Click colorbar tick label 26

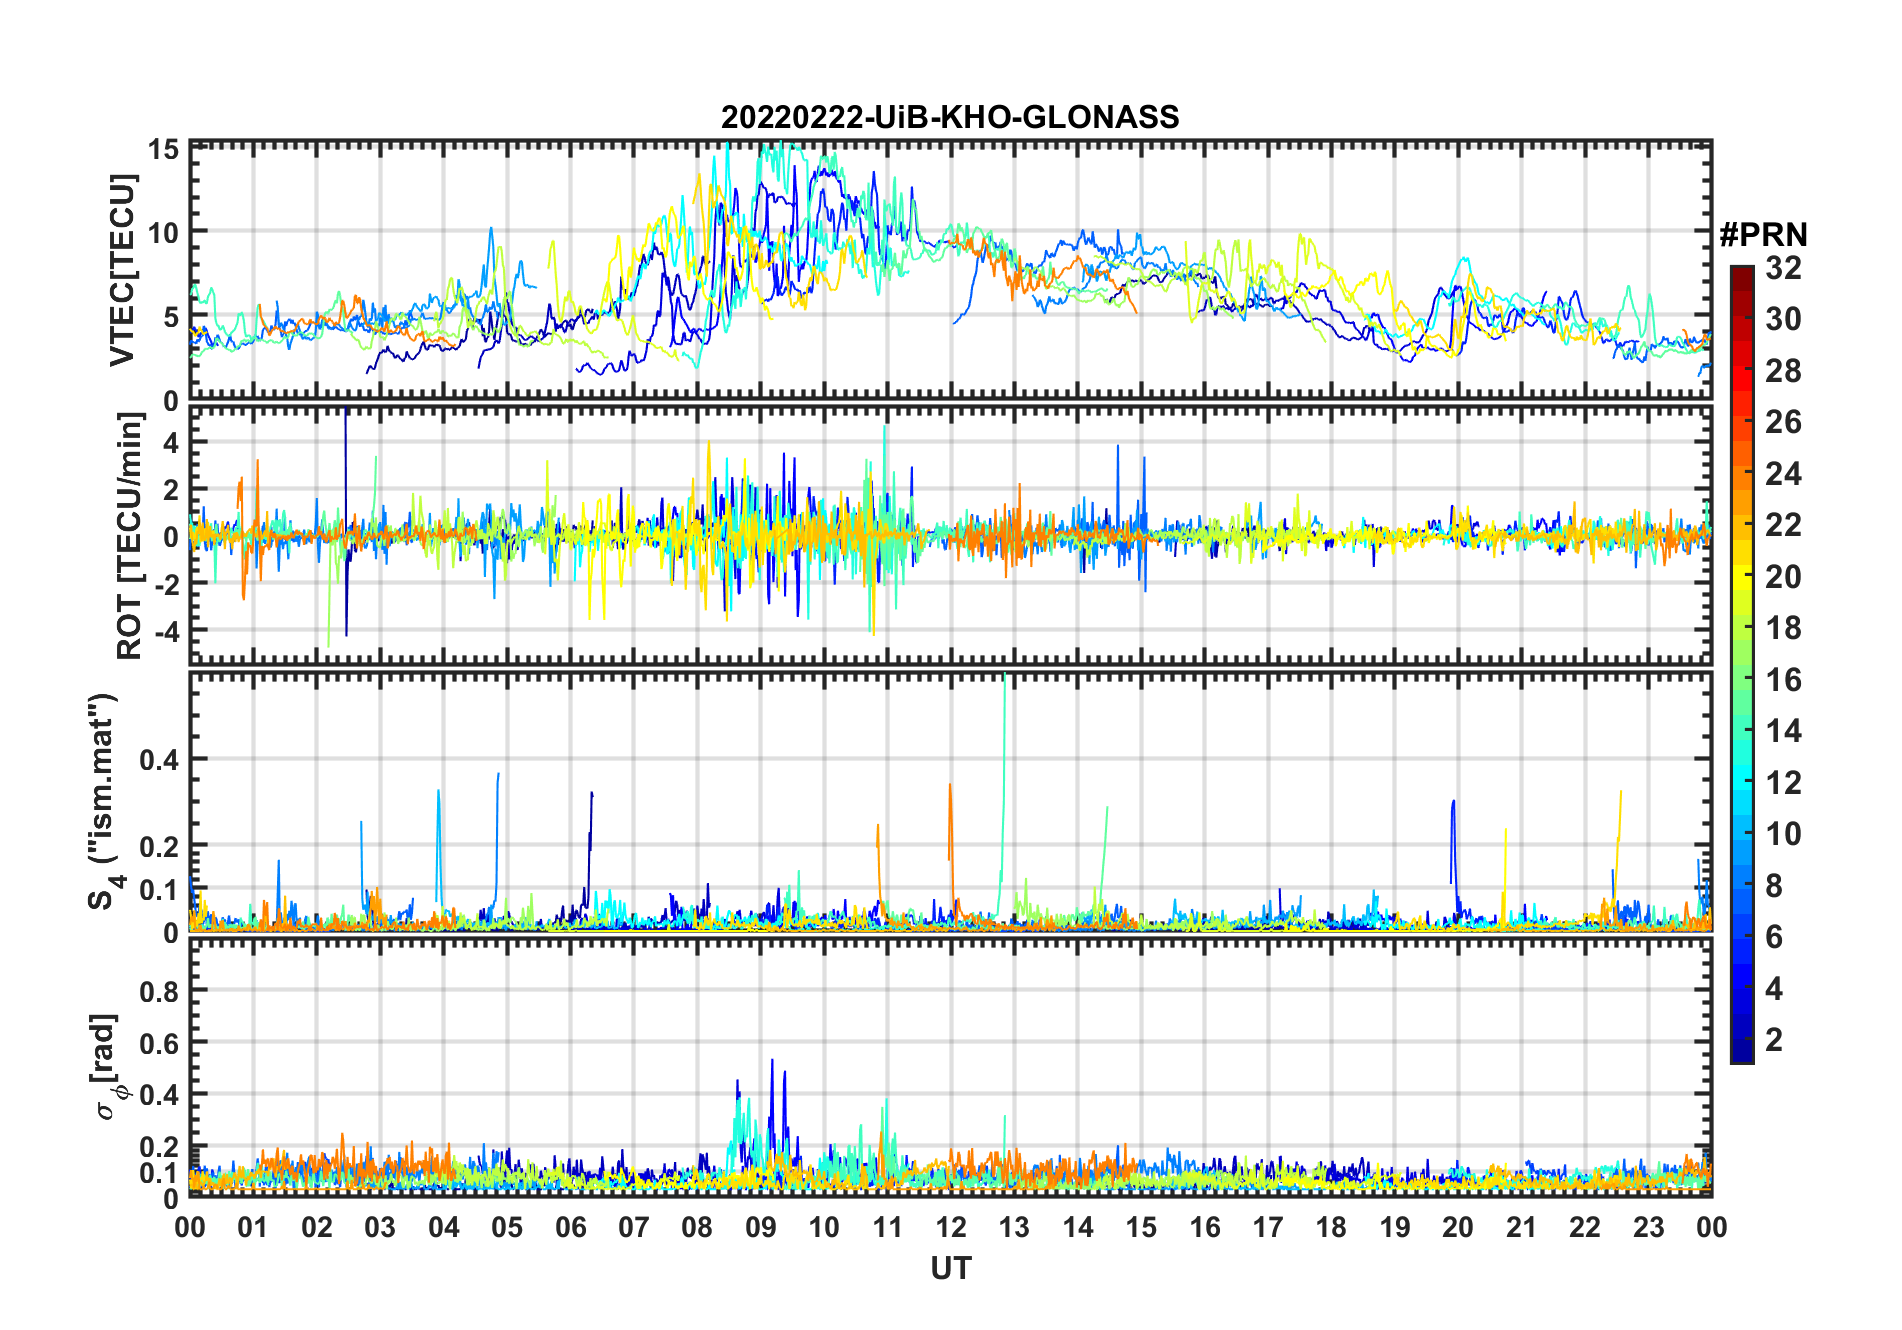tap(1783, 422)
